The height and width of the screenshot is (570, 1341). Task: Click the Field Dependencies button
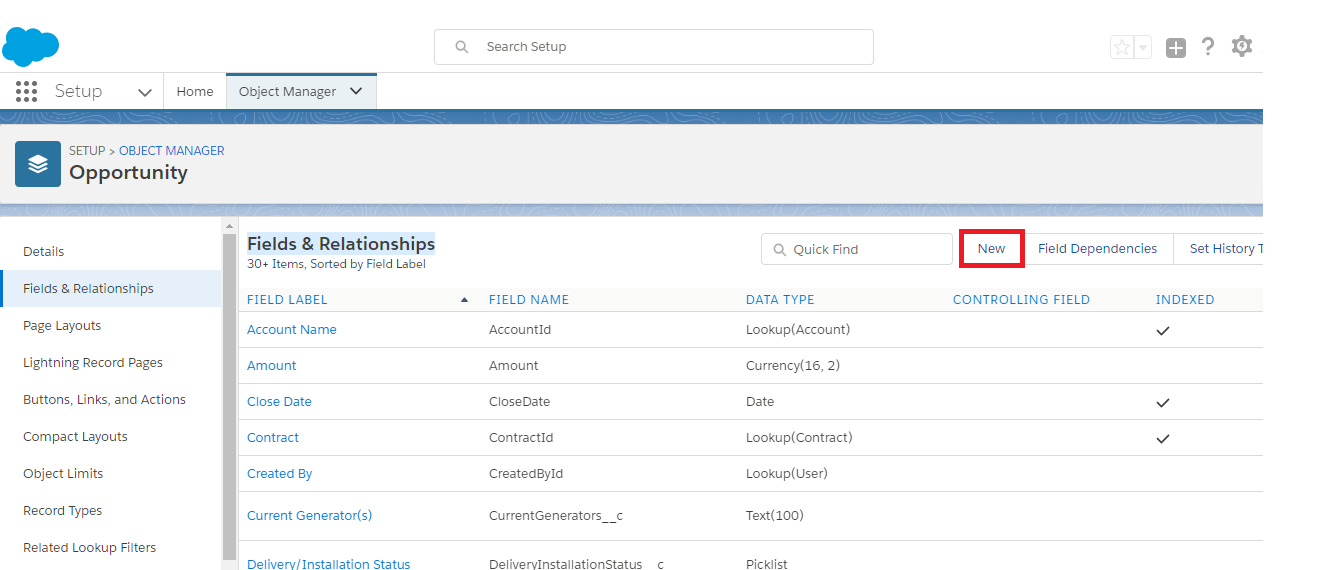tap(1097, 249)
